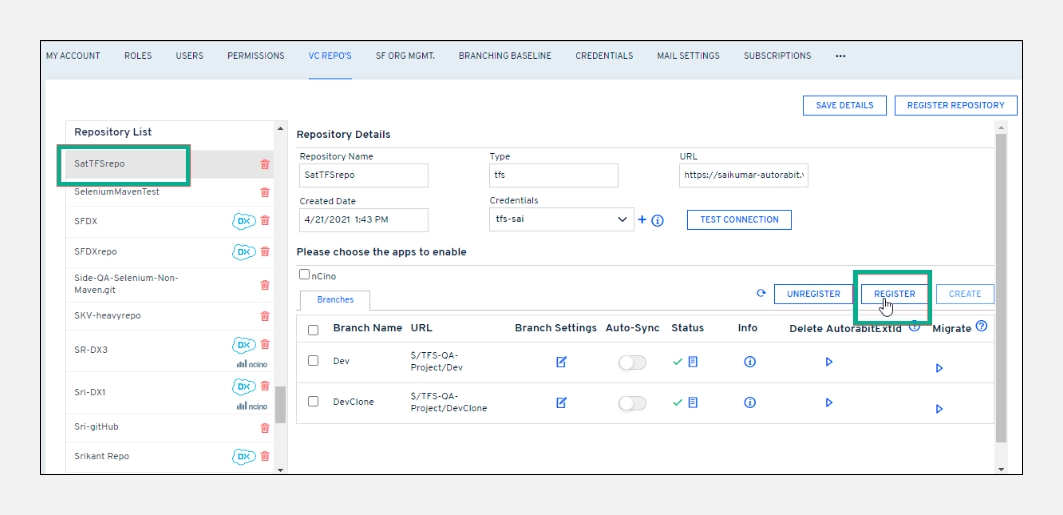Screen dimensions: 1063x515
Task: Open the Credentials dropdown showing tfs-sai
Action: pyautogui.click(x=561, y=219)
